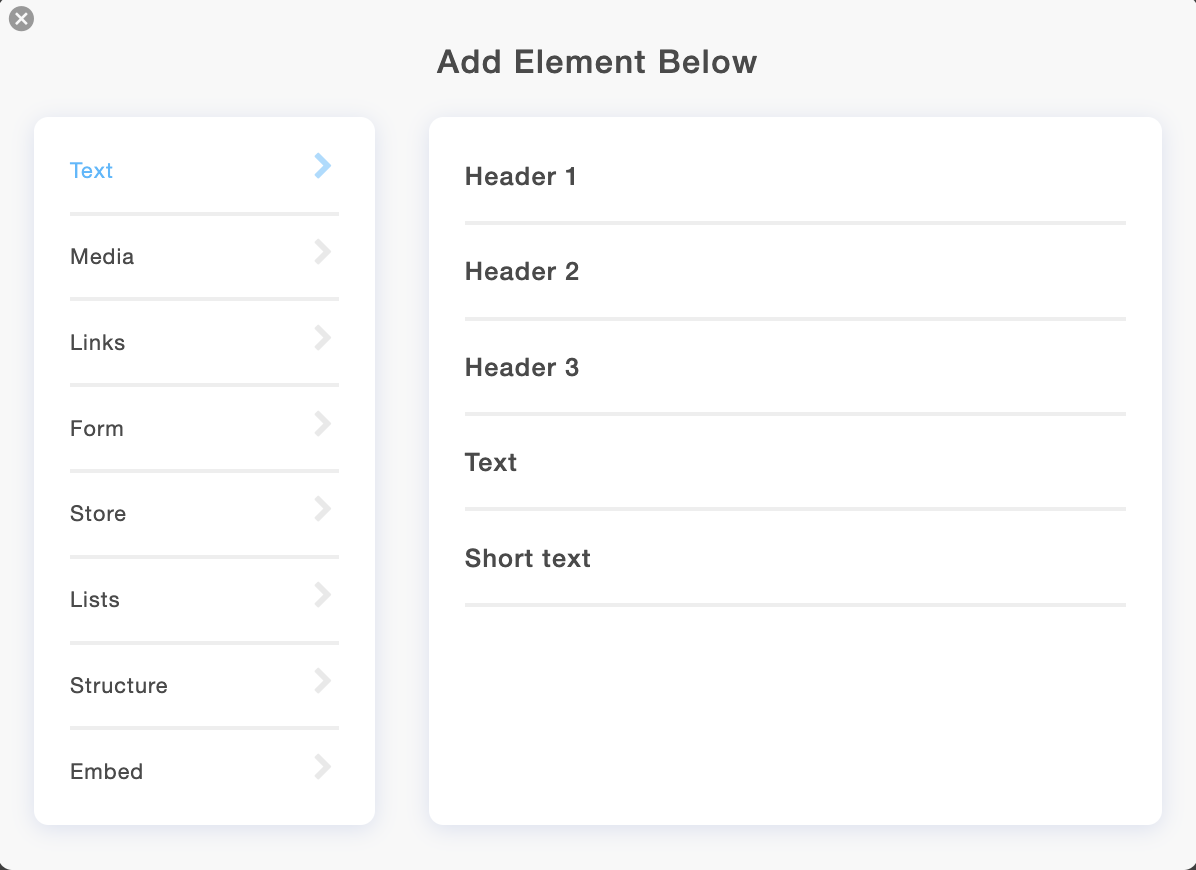Close the Add Element dialog
The image size is (1196, 870).
(21, 18)
